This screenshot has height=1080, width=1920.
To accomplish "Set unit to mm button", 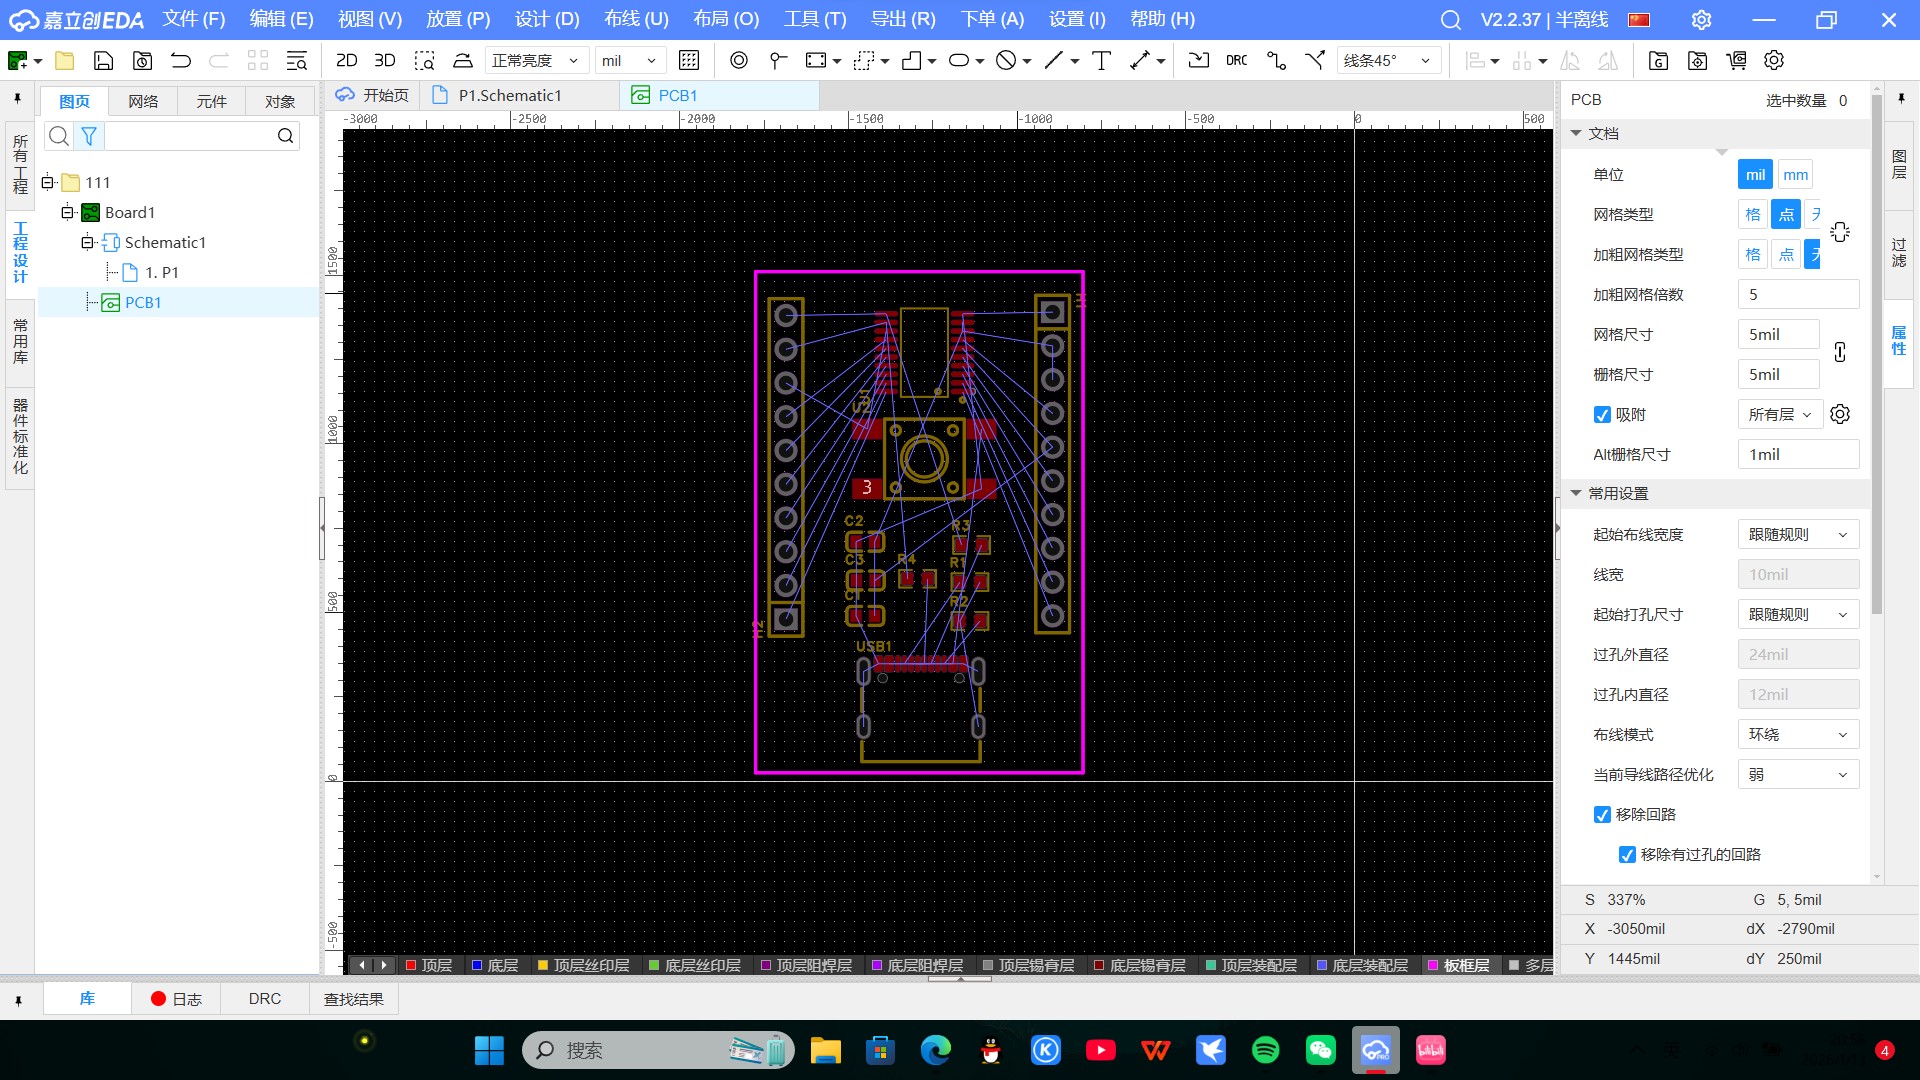I will 1795,175.
